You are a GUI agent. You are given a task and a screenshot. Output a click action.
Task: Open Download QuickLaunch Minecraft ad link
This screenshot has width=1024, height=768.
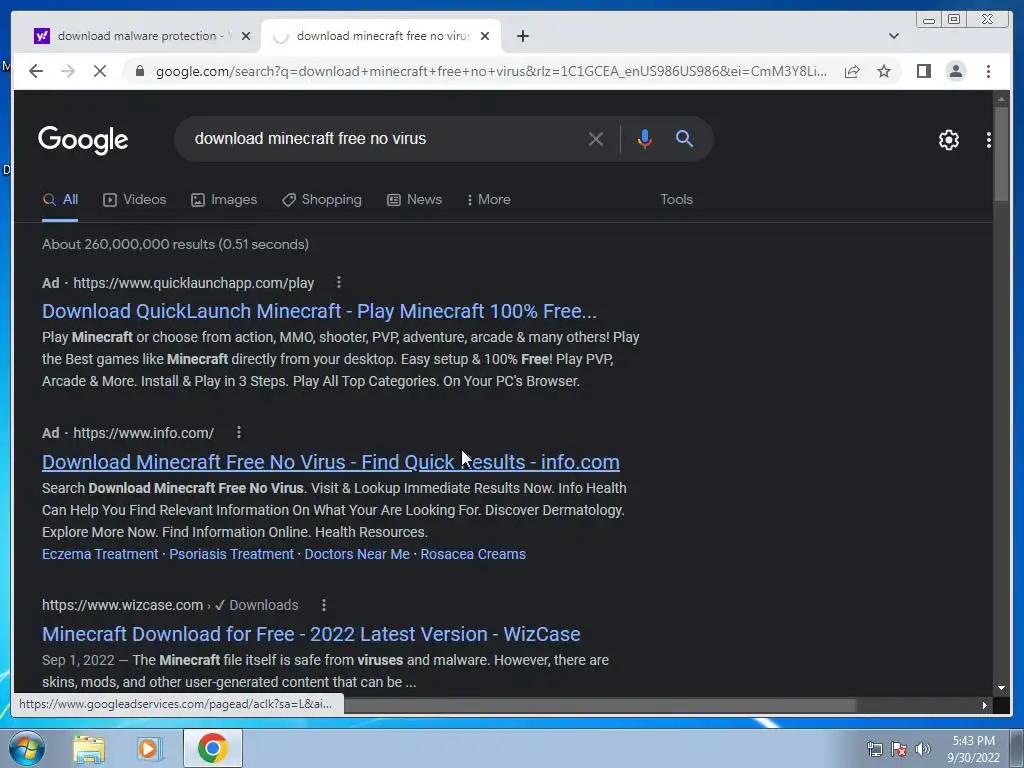click(319, 311)
